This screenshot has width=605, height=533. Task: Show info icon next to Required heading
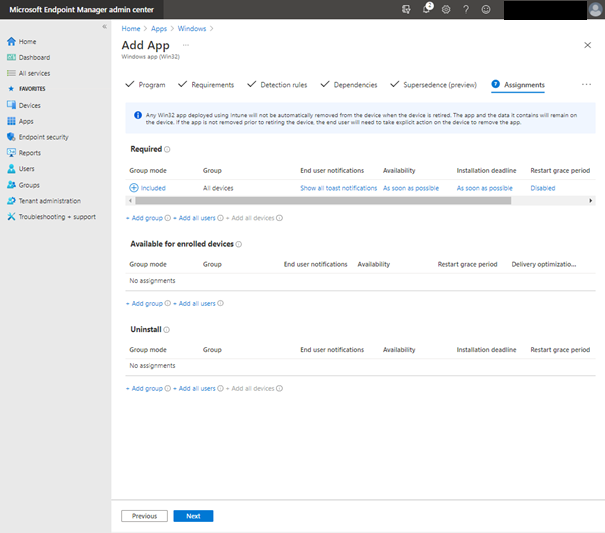[167, 149]
